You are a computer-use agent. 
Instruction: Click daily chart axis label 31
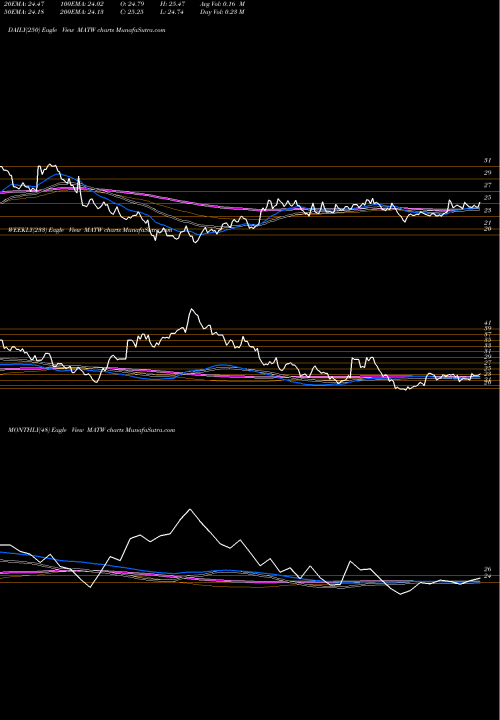(487, 160)
